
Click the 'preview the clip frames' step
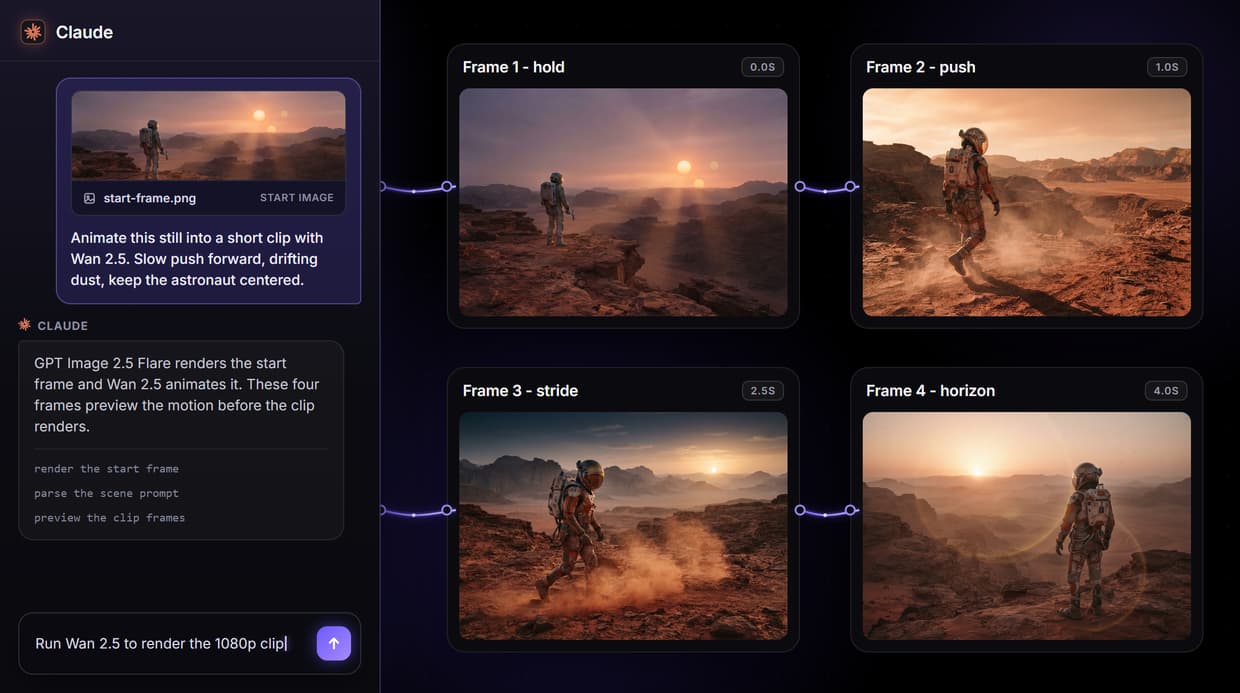[110, 518]
